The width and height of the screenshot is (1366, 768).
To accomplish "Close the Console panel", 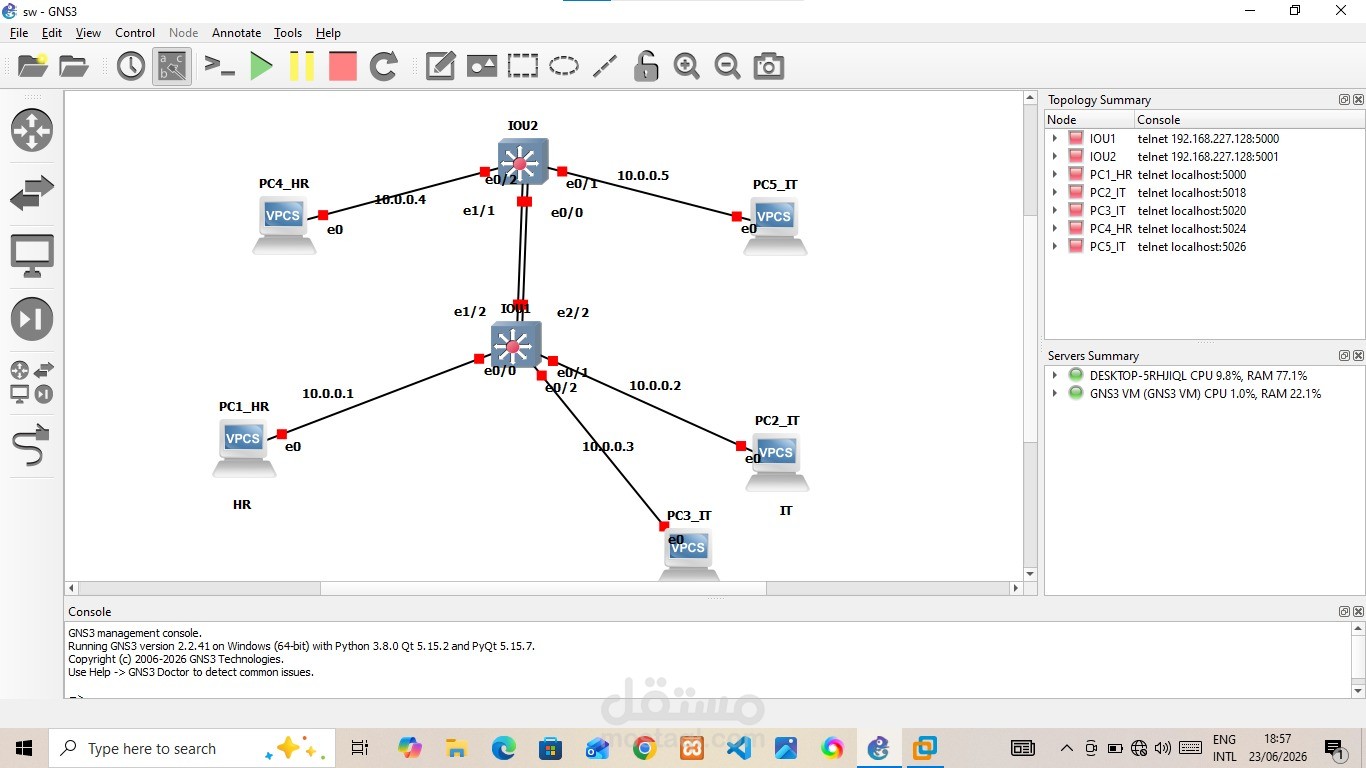I will pos(1358,612).
